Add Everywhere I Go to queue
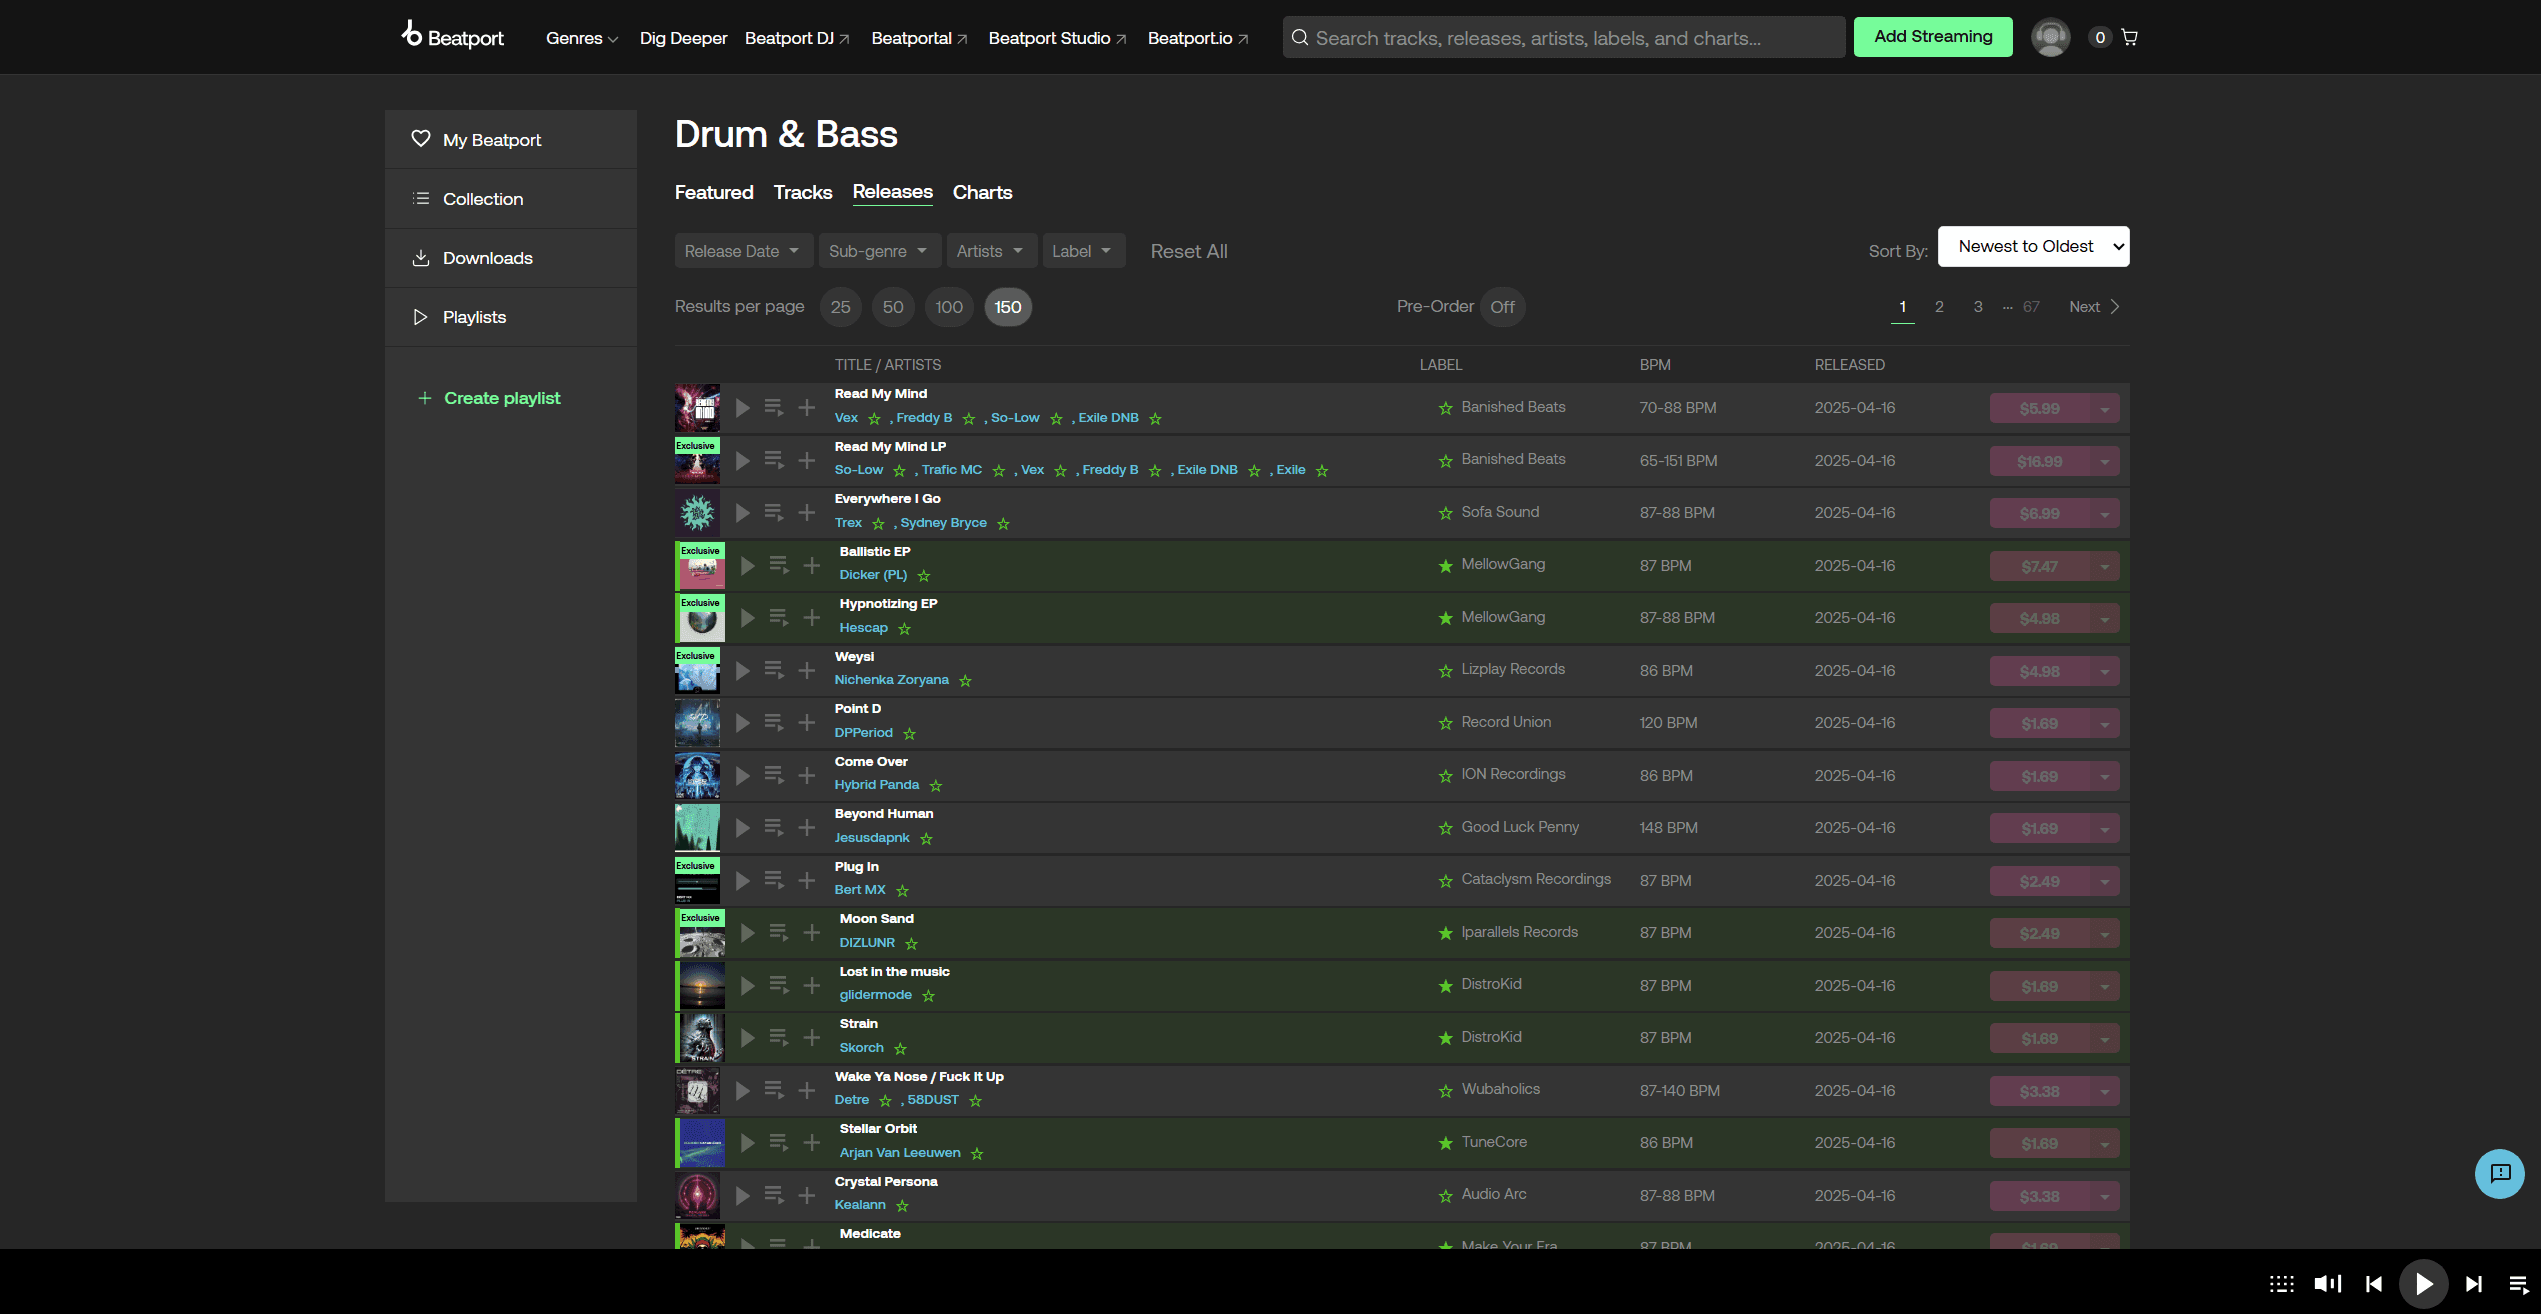The width and height of the screenshot is (2541, 1314). tap(774, 513)
